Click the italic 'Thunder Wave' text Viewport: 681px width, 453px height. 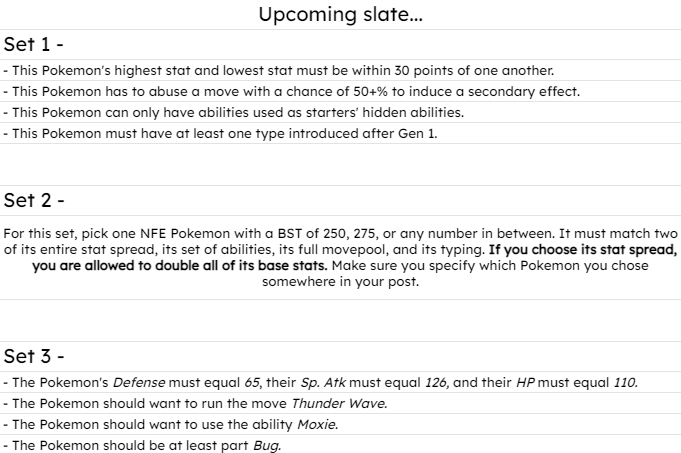point(339,403)
